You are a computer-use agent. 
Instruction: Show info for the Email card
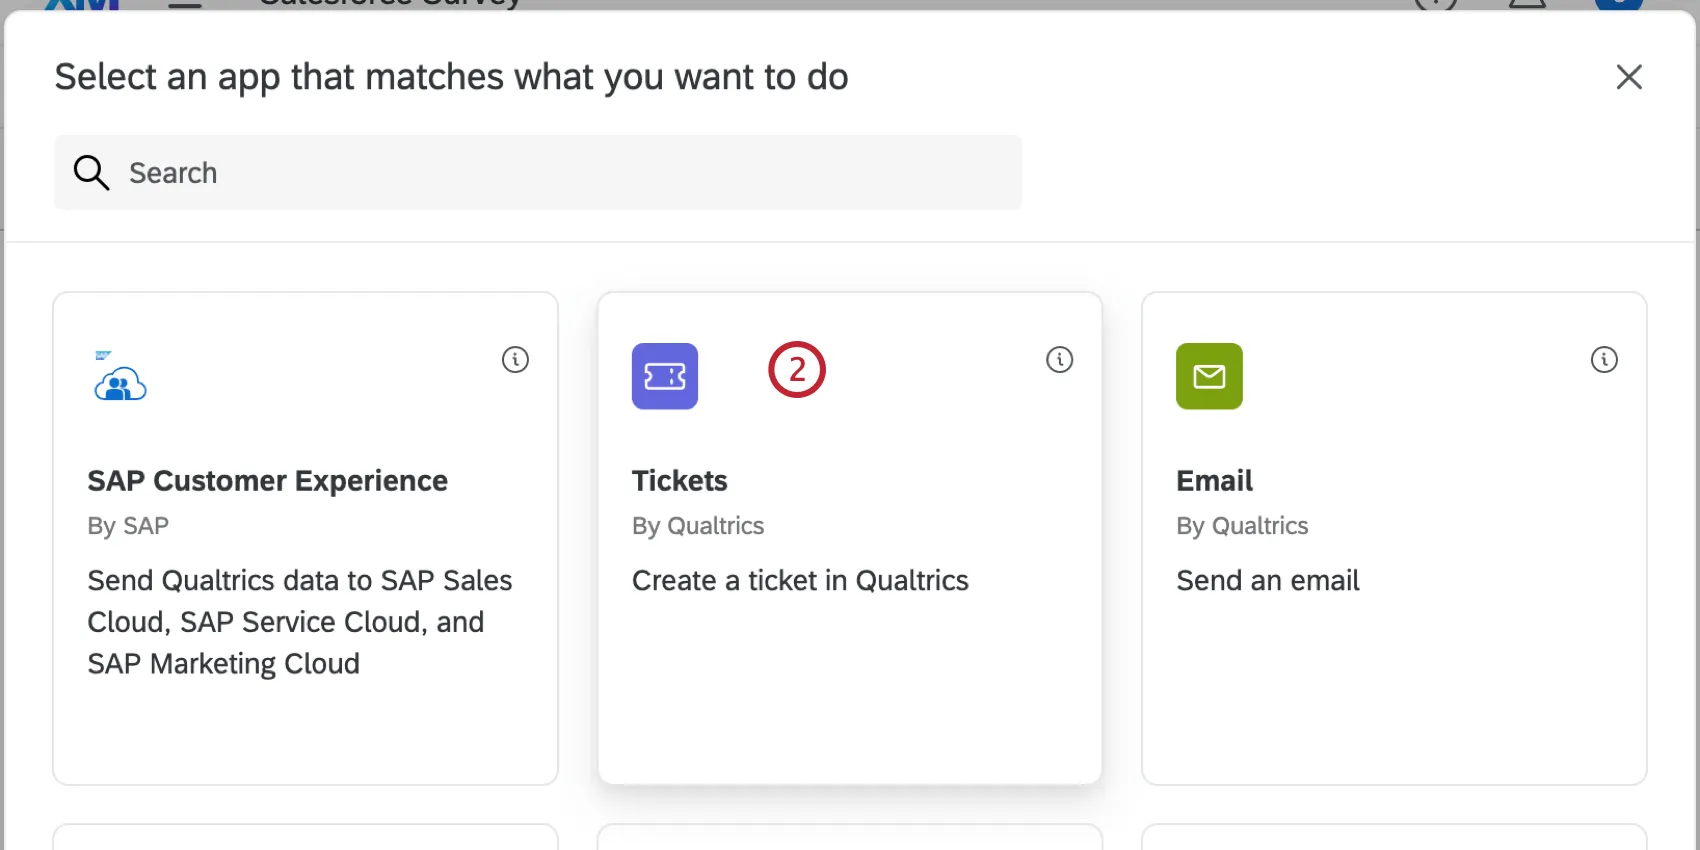(x=1604, y=360)
